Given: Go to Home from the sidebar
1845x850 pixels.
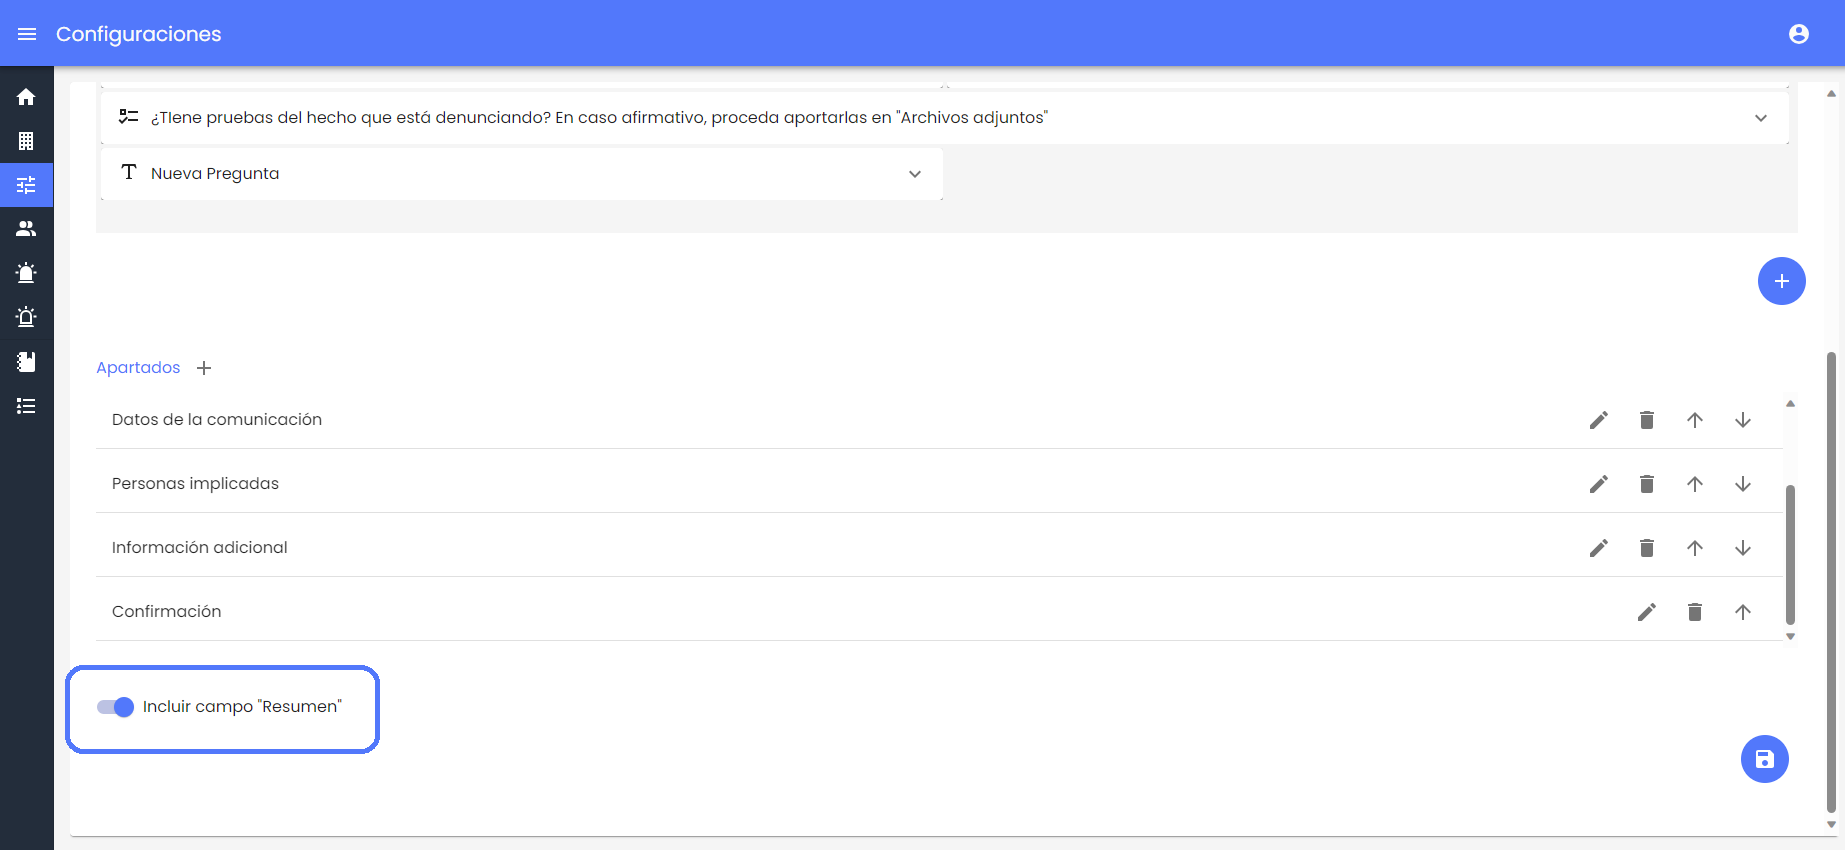Looking at the screenshot, I should click(x=26, y=97).
